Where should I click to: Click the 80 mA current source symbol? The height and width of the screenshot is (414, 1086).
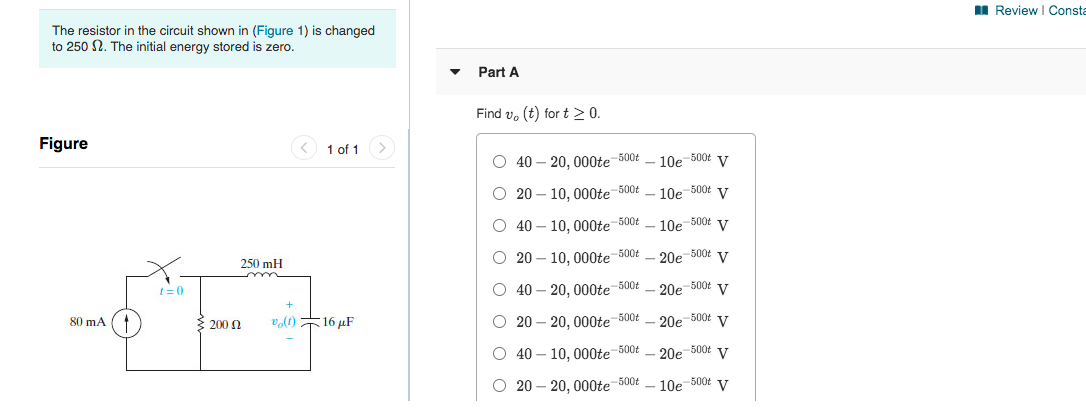pos(127,323)
